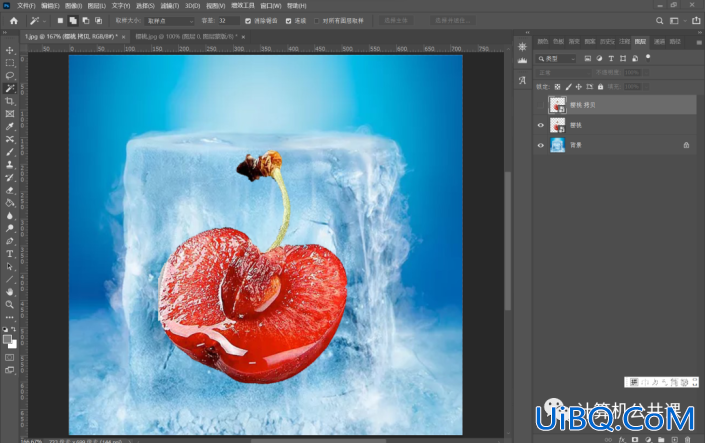Hide the bottom background layer
705x443 pixels.
[x=540, y=145]
